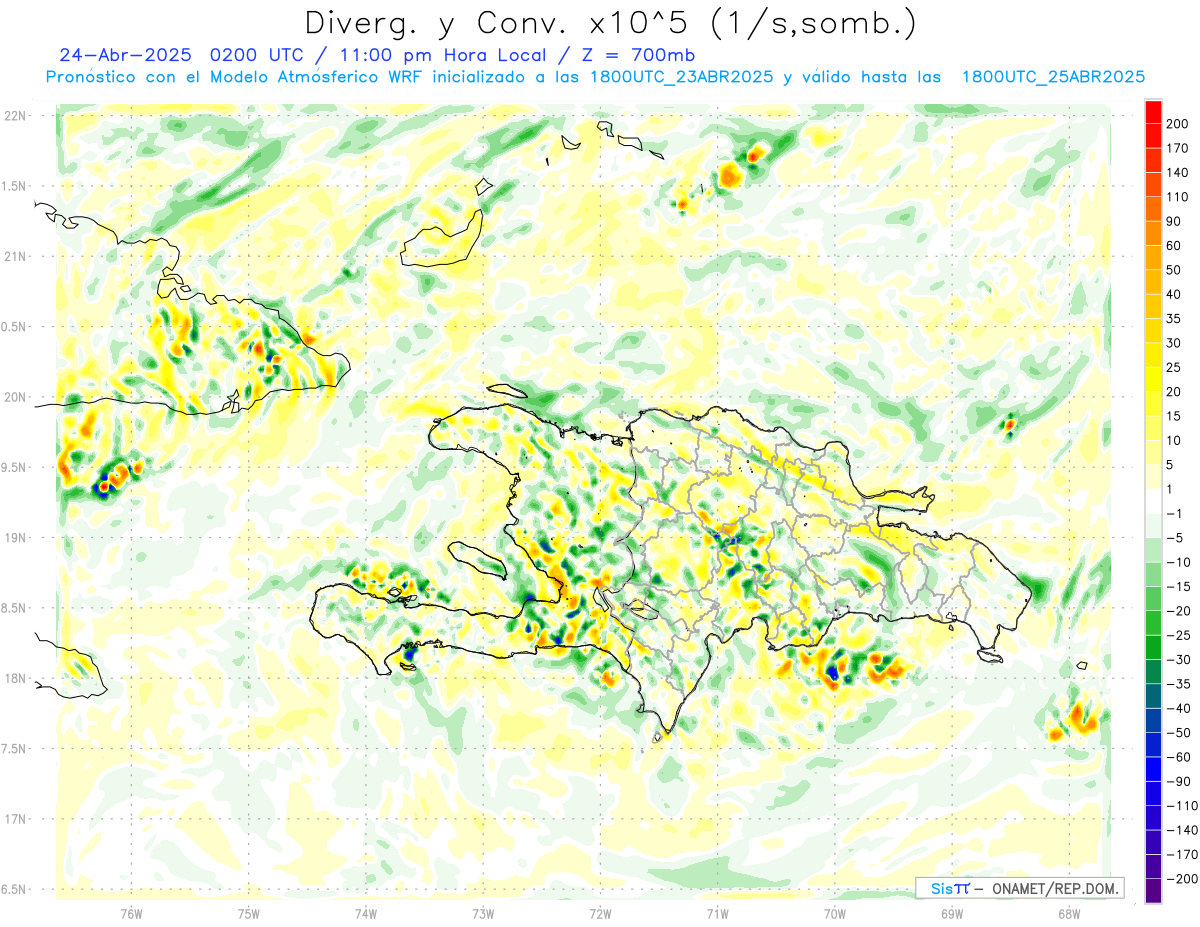This screenshot has height=927, width=1200.
Task: Select the -15 color scale label
Action: coord(1177,586)
